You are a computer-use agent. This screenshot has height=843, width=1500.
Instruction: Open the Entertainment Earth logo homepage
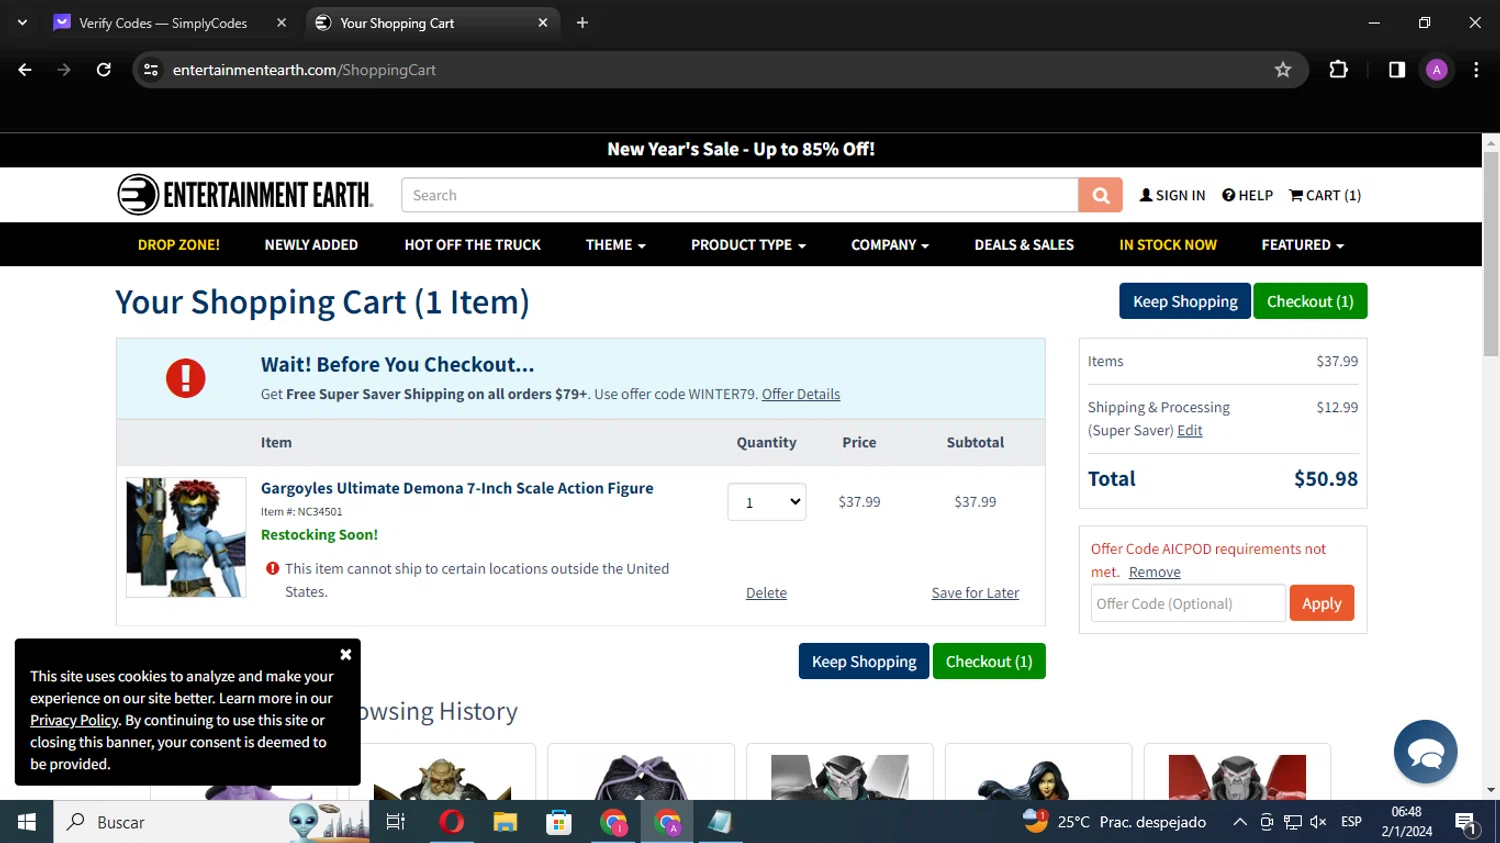(x=245, y=195)
